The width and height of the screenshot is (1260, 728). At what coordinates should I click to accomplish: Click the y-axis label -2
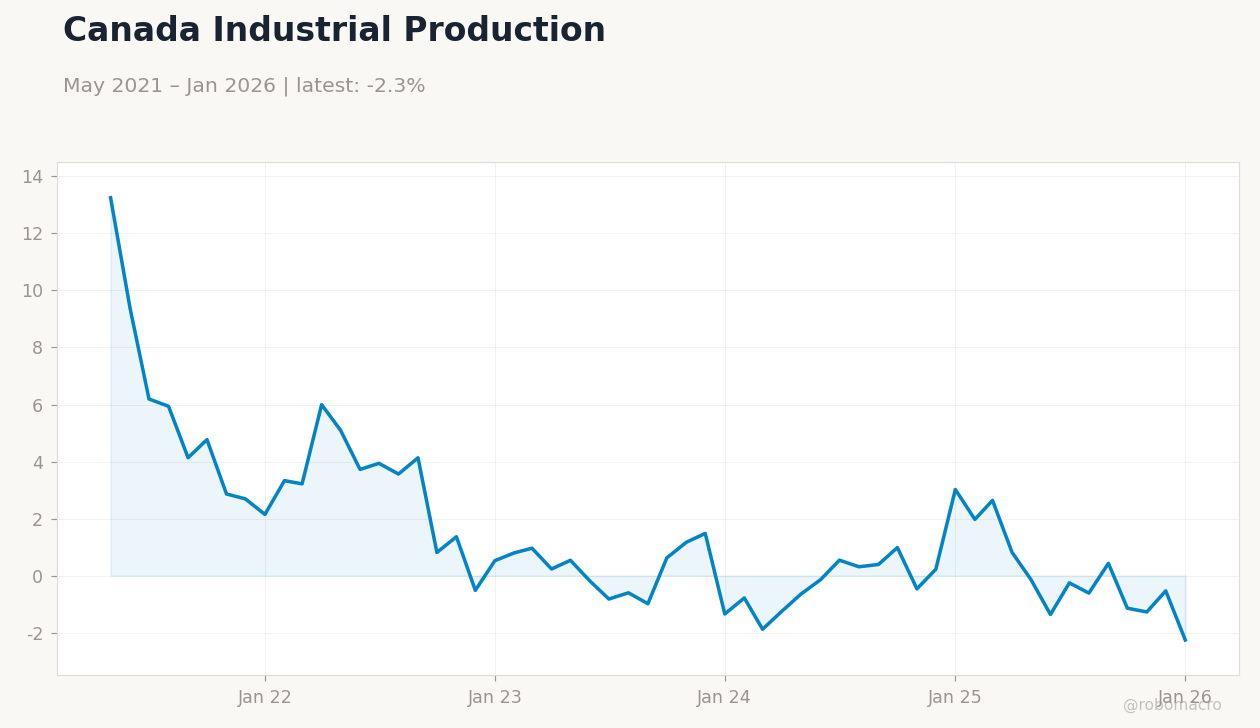coord(34,634)
